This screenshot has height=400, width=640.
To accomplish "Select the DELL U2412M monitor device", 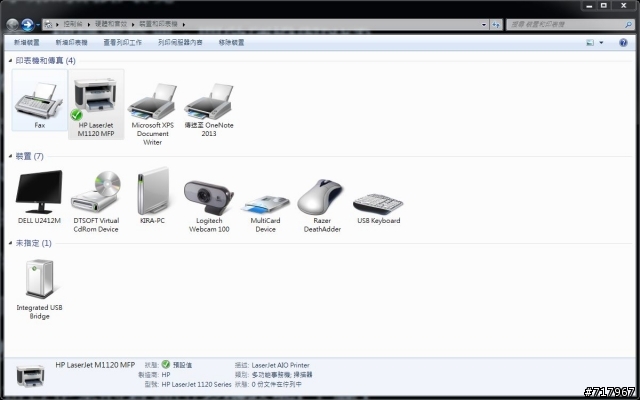I will [x=39, y=197].
